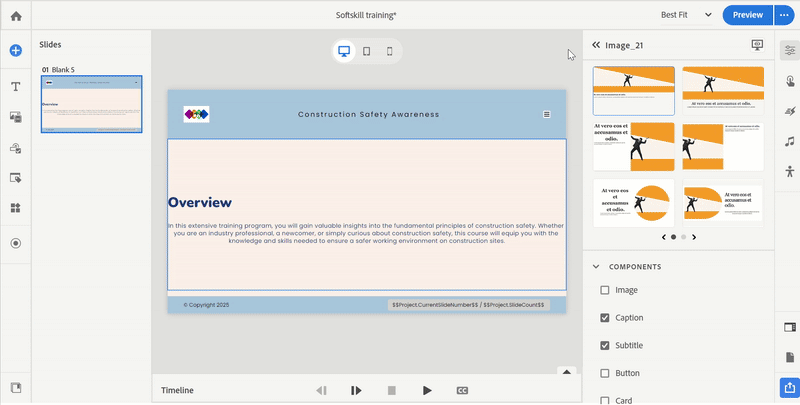Enable the Image component checkbox
This screenshot has width=800, height=405.
[604, 290]
